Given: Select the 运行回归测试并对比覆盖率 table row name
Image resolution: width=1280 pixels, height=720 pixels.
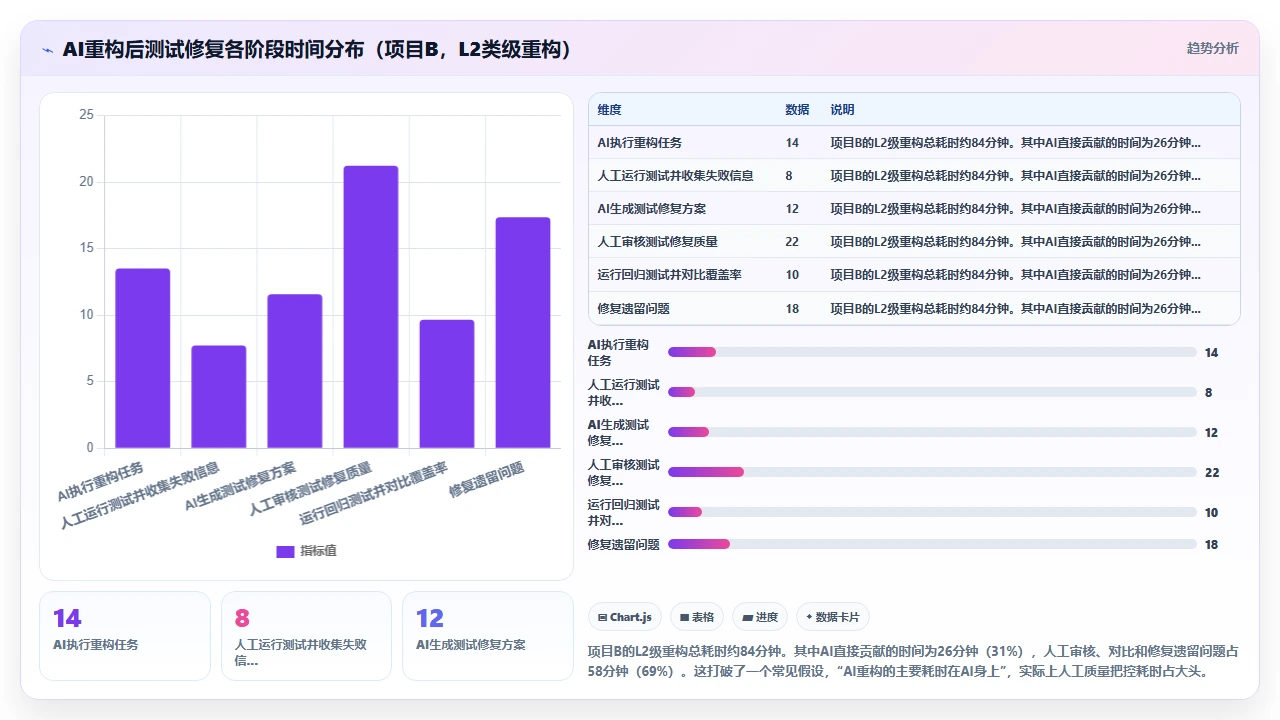Looking at the screenshot, I should pos(669,275).
